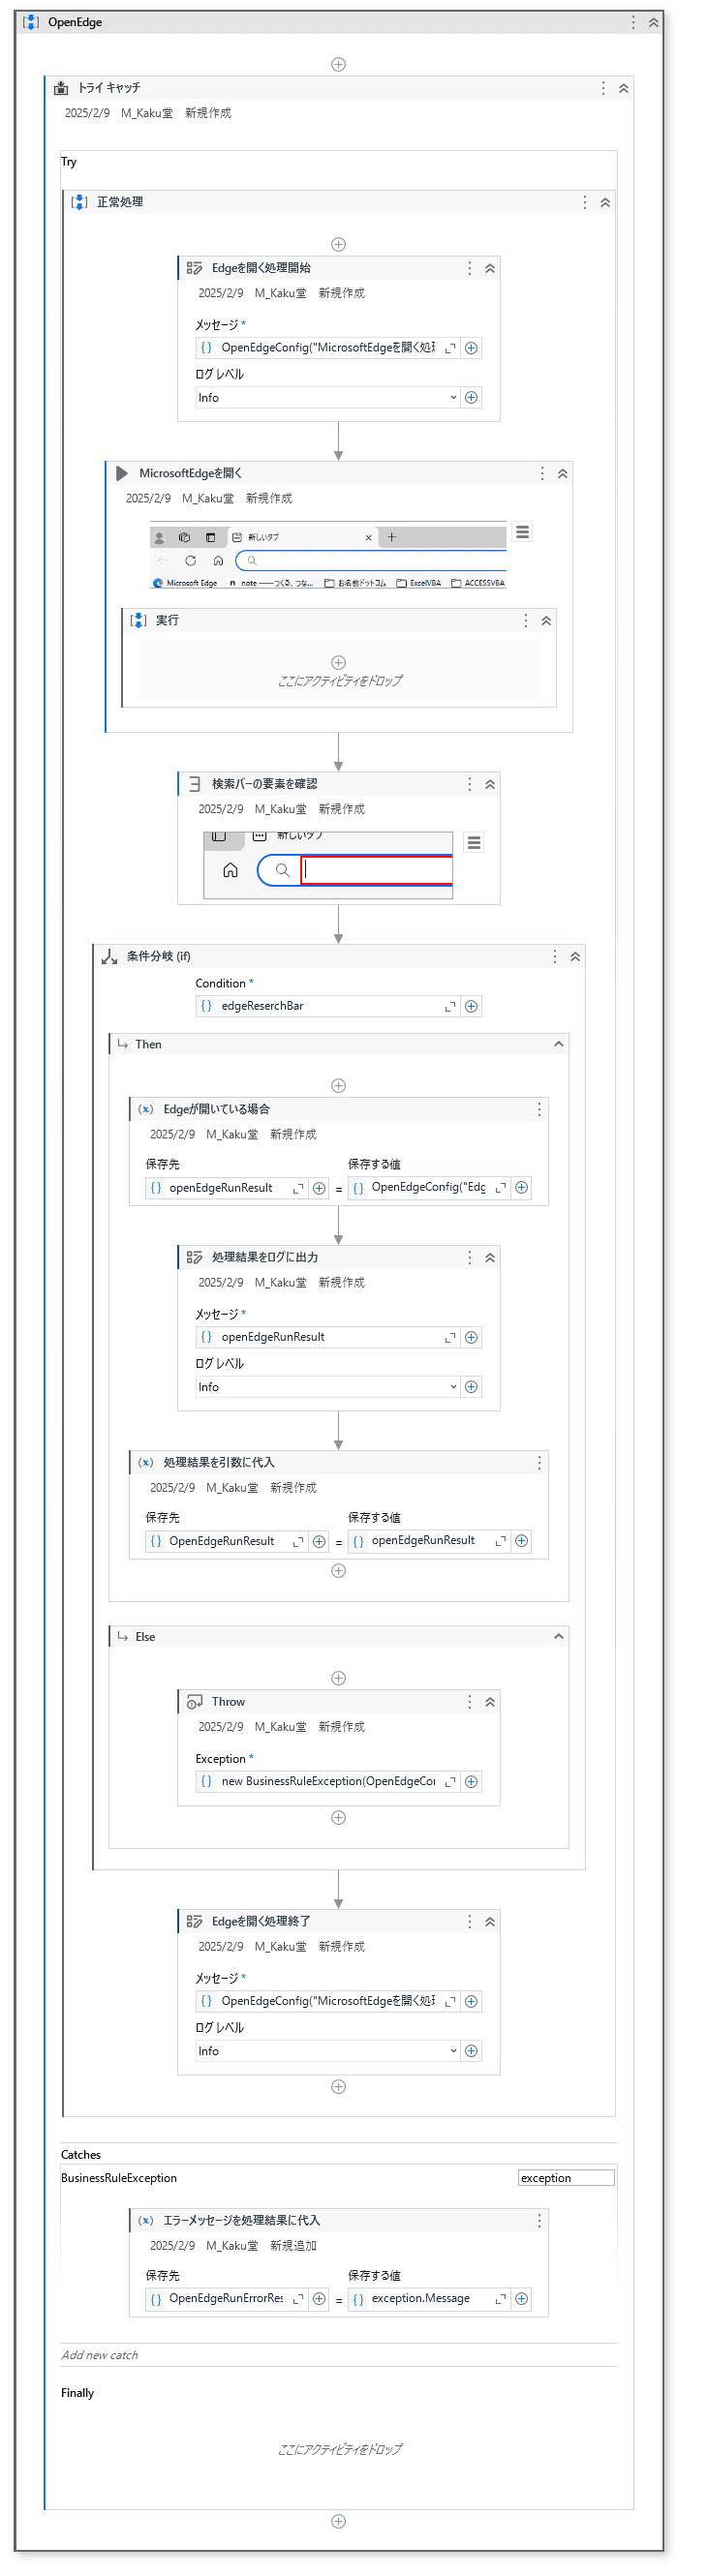Click plus beside Edgeを開く処理開始 log level
The image size is (707, 2576).
[x=471, y=397]
